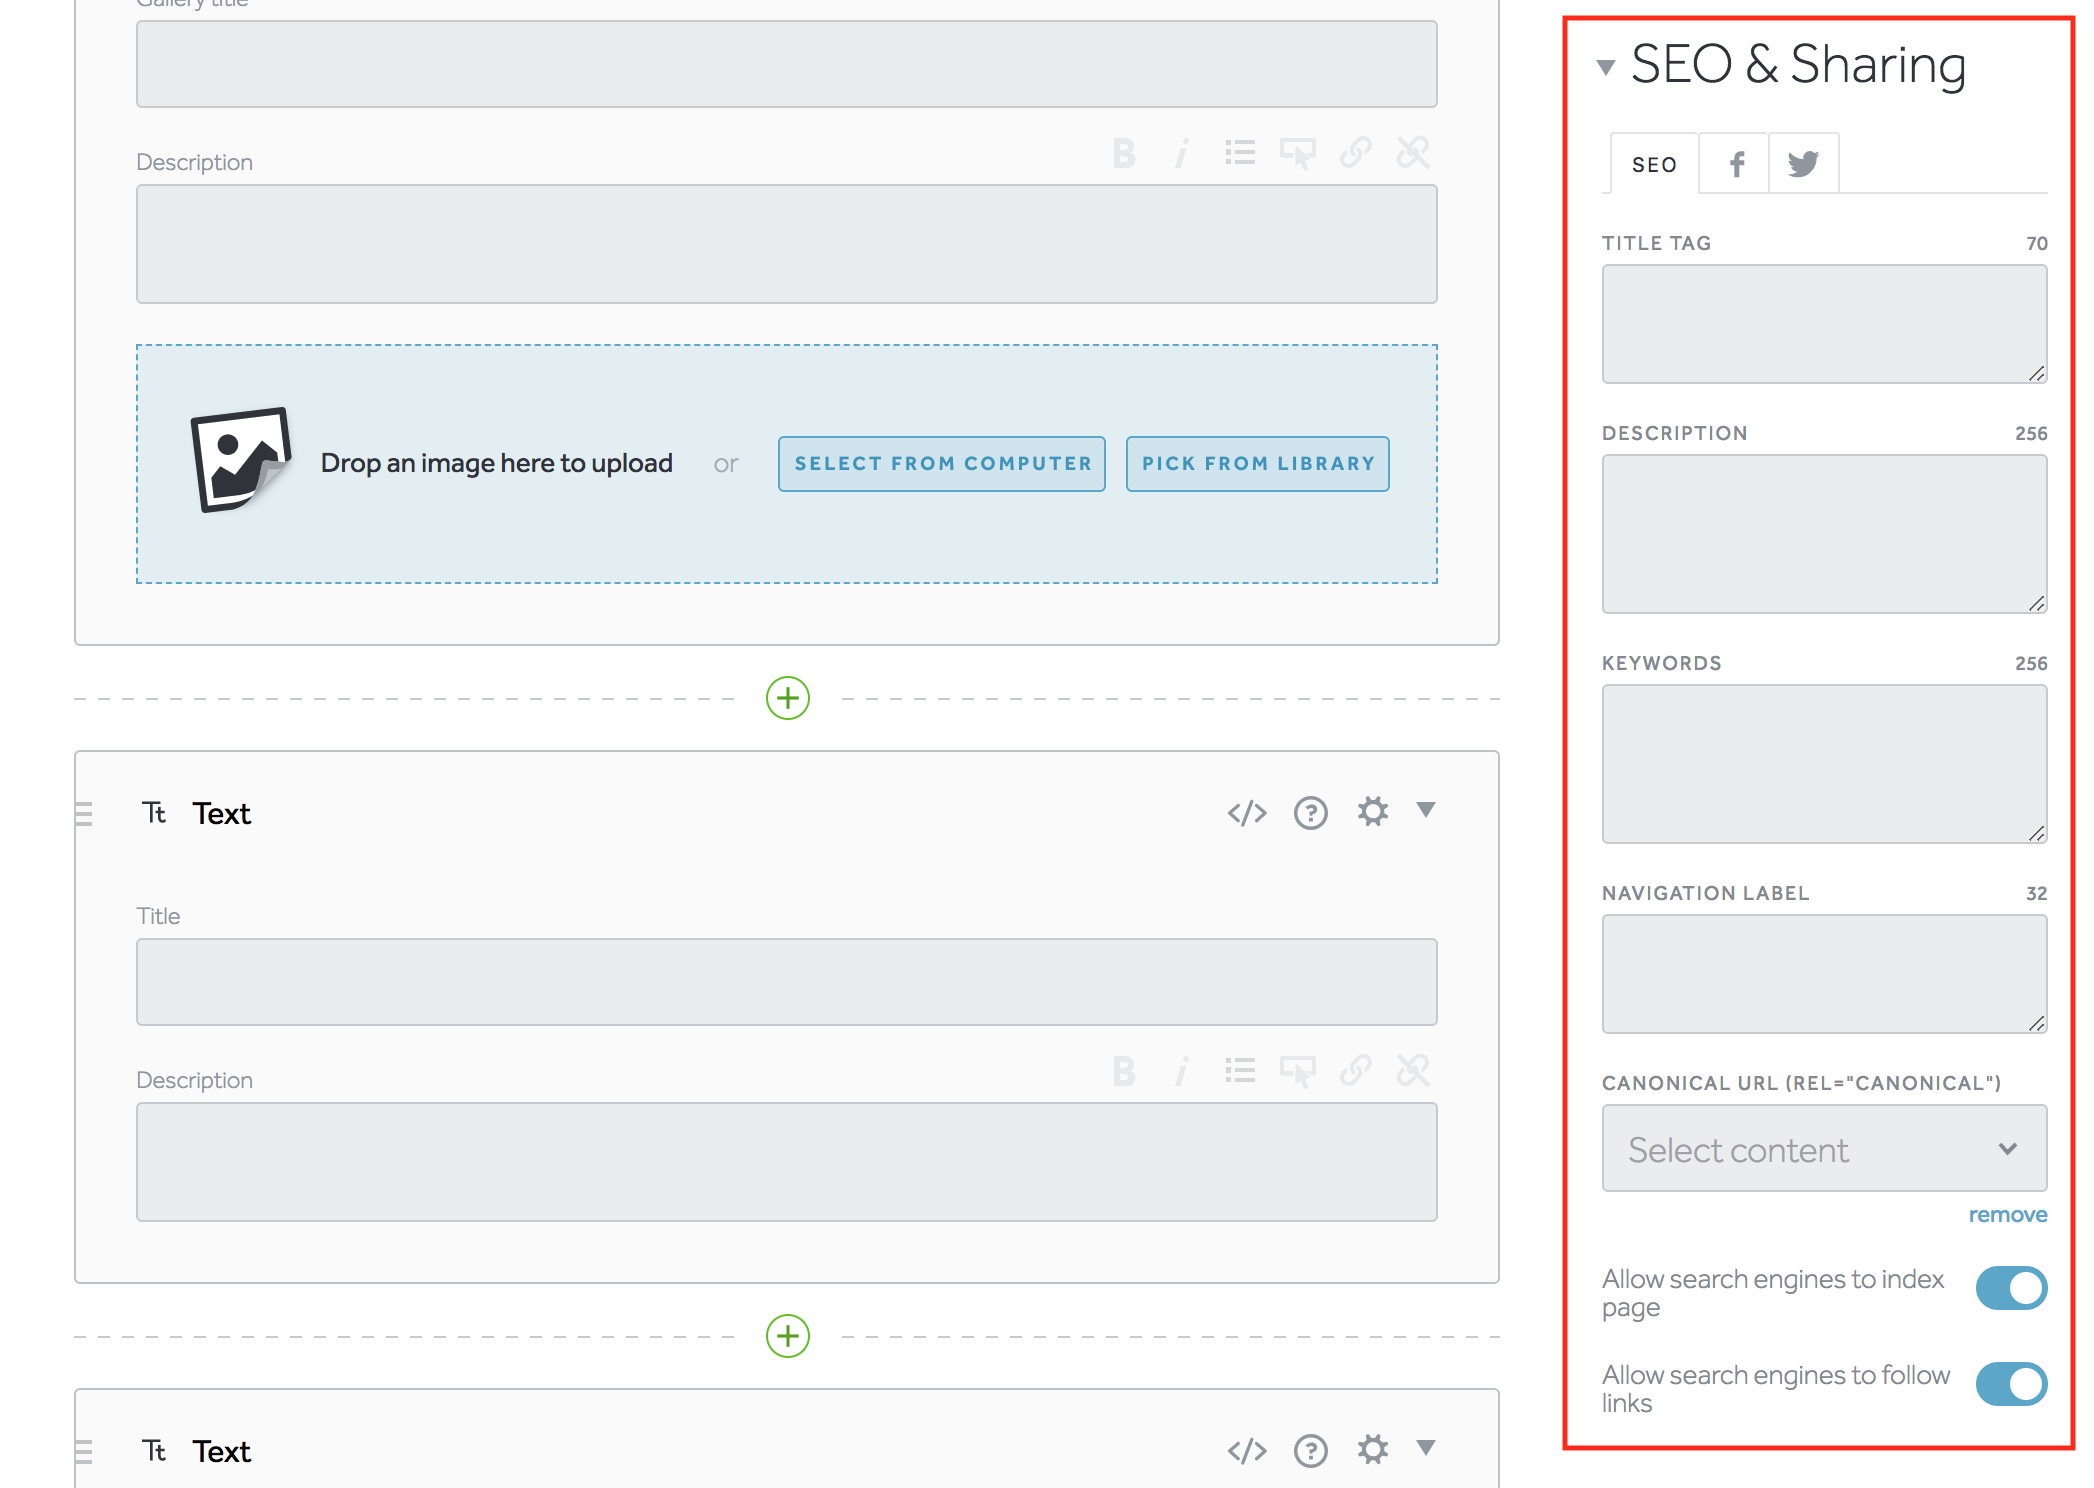The height and width of the screenshot is (1488, 2094).
Task: Add link in first Text block Description toolbar
Action: [1356, 1071]
